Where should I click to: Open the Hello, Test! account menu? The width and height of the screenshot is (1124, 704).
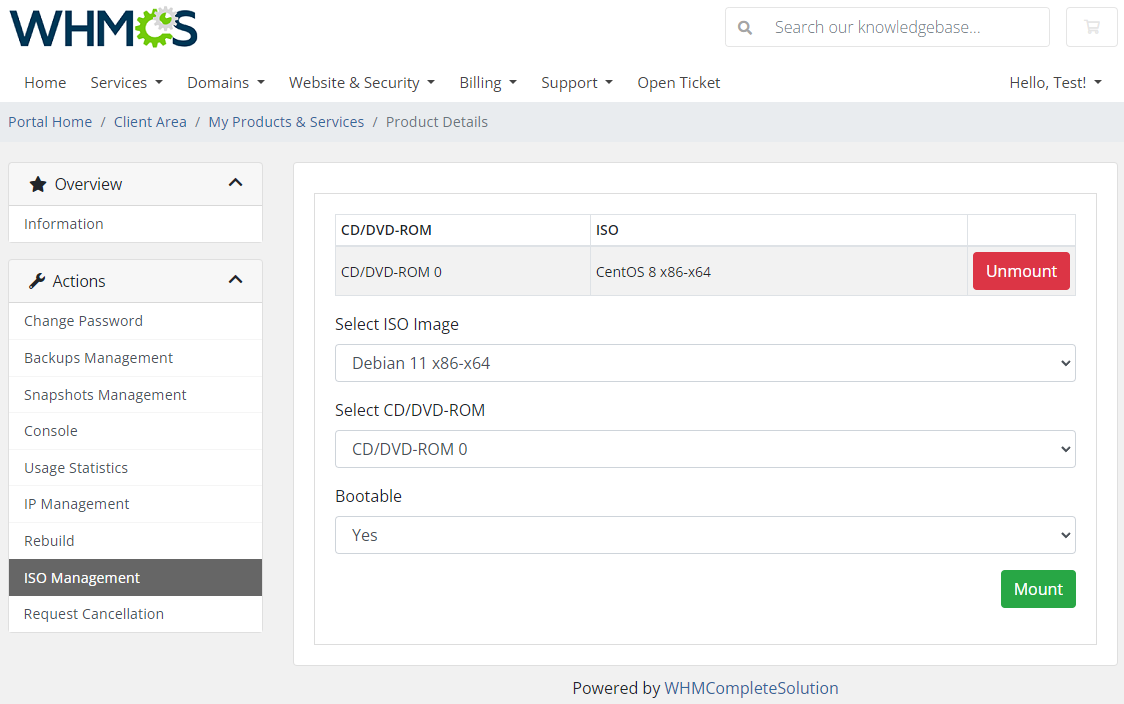point(1055,82)
